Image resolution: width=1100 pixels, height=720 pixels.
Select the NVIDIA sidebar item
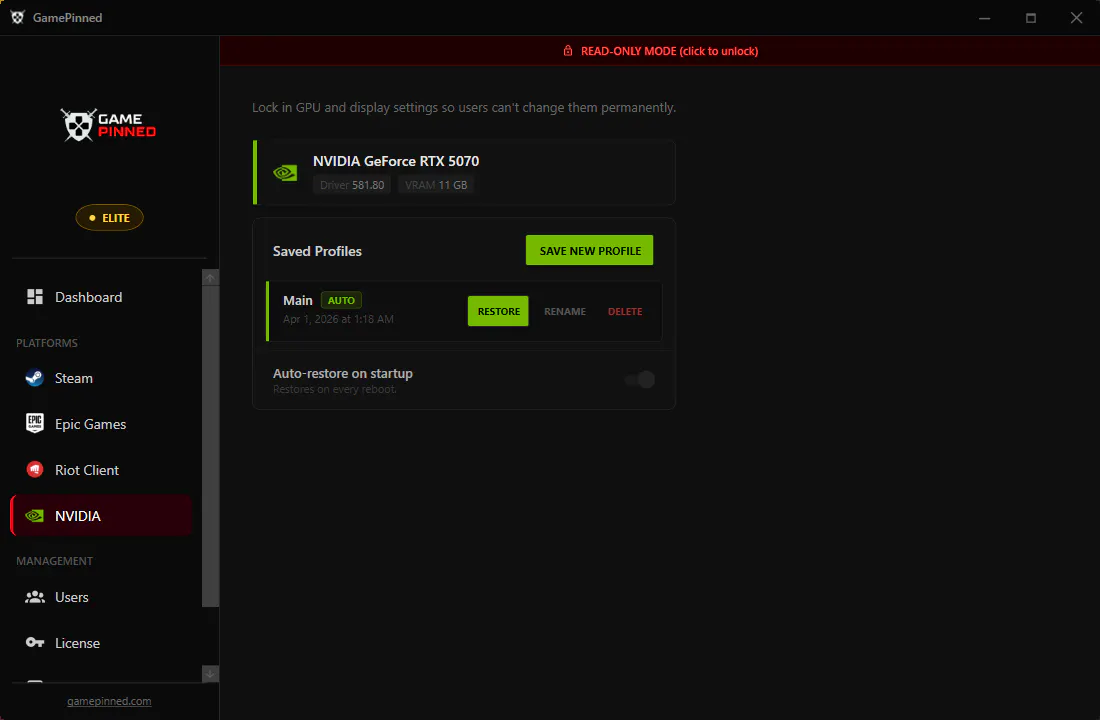(x=102, y=516)
